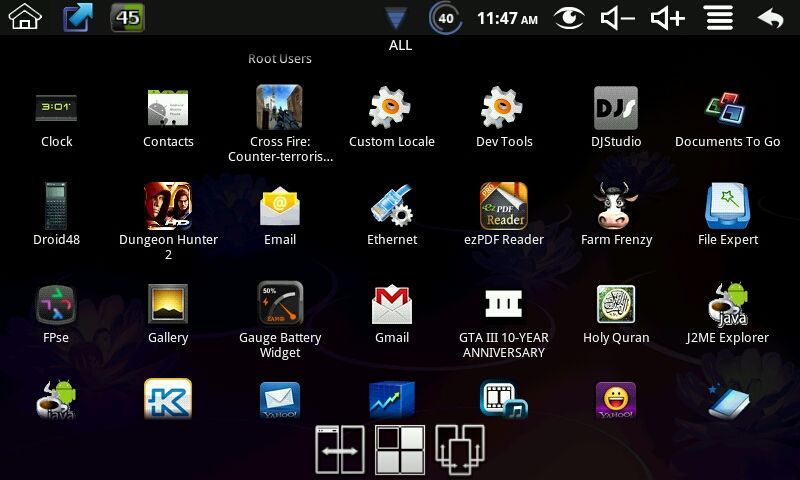
Task: Open the Gmail app
Action: coord(391,304)
